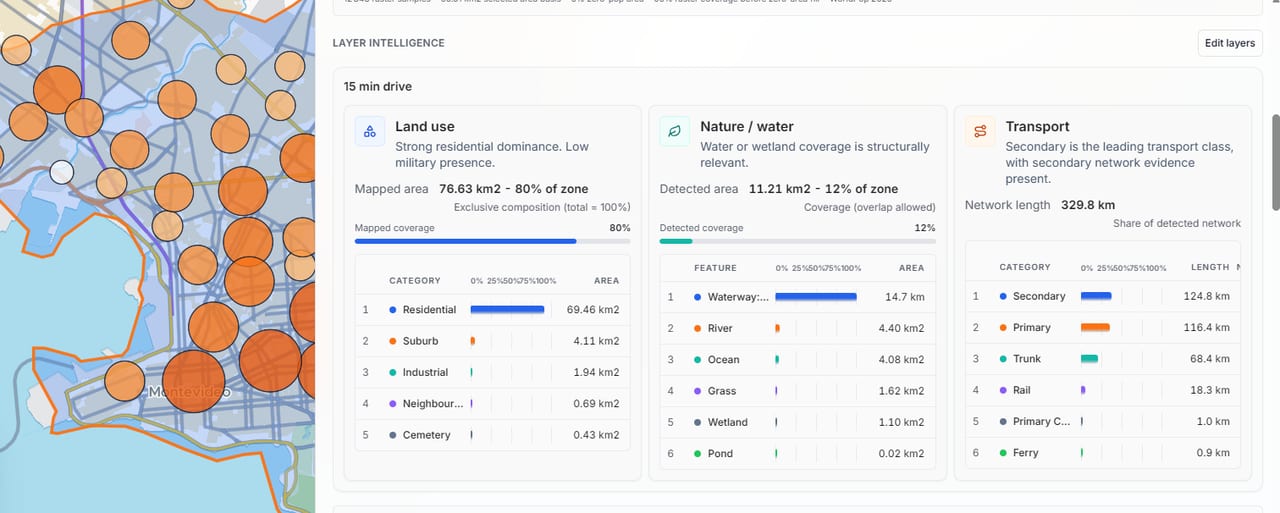
Task: Select the Suburb row in Land use
Action: click(x=493, y=341)
